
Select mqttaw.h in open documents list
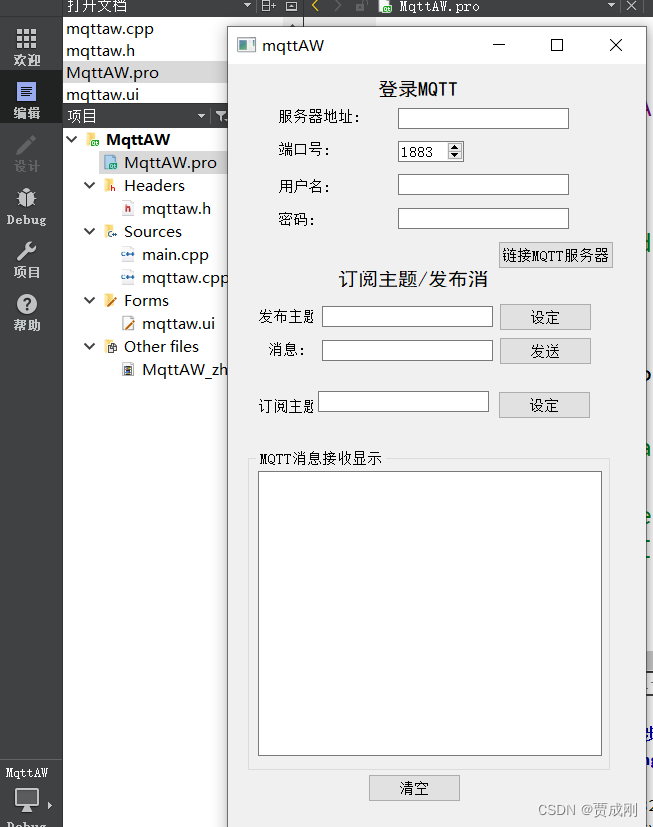click(101, 51)
